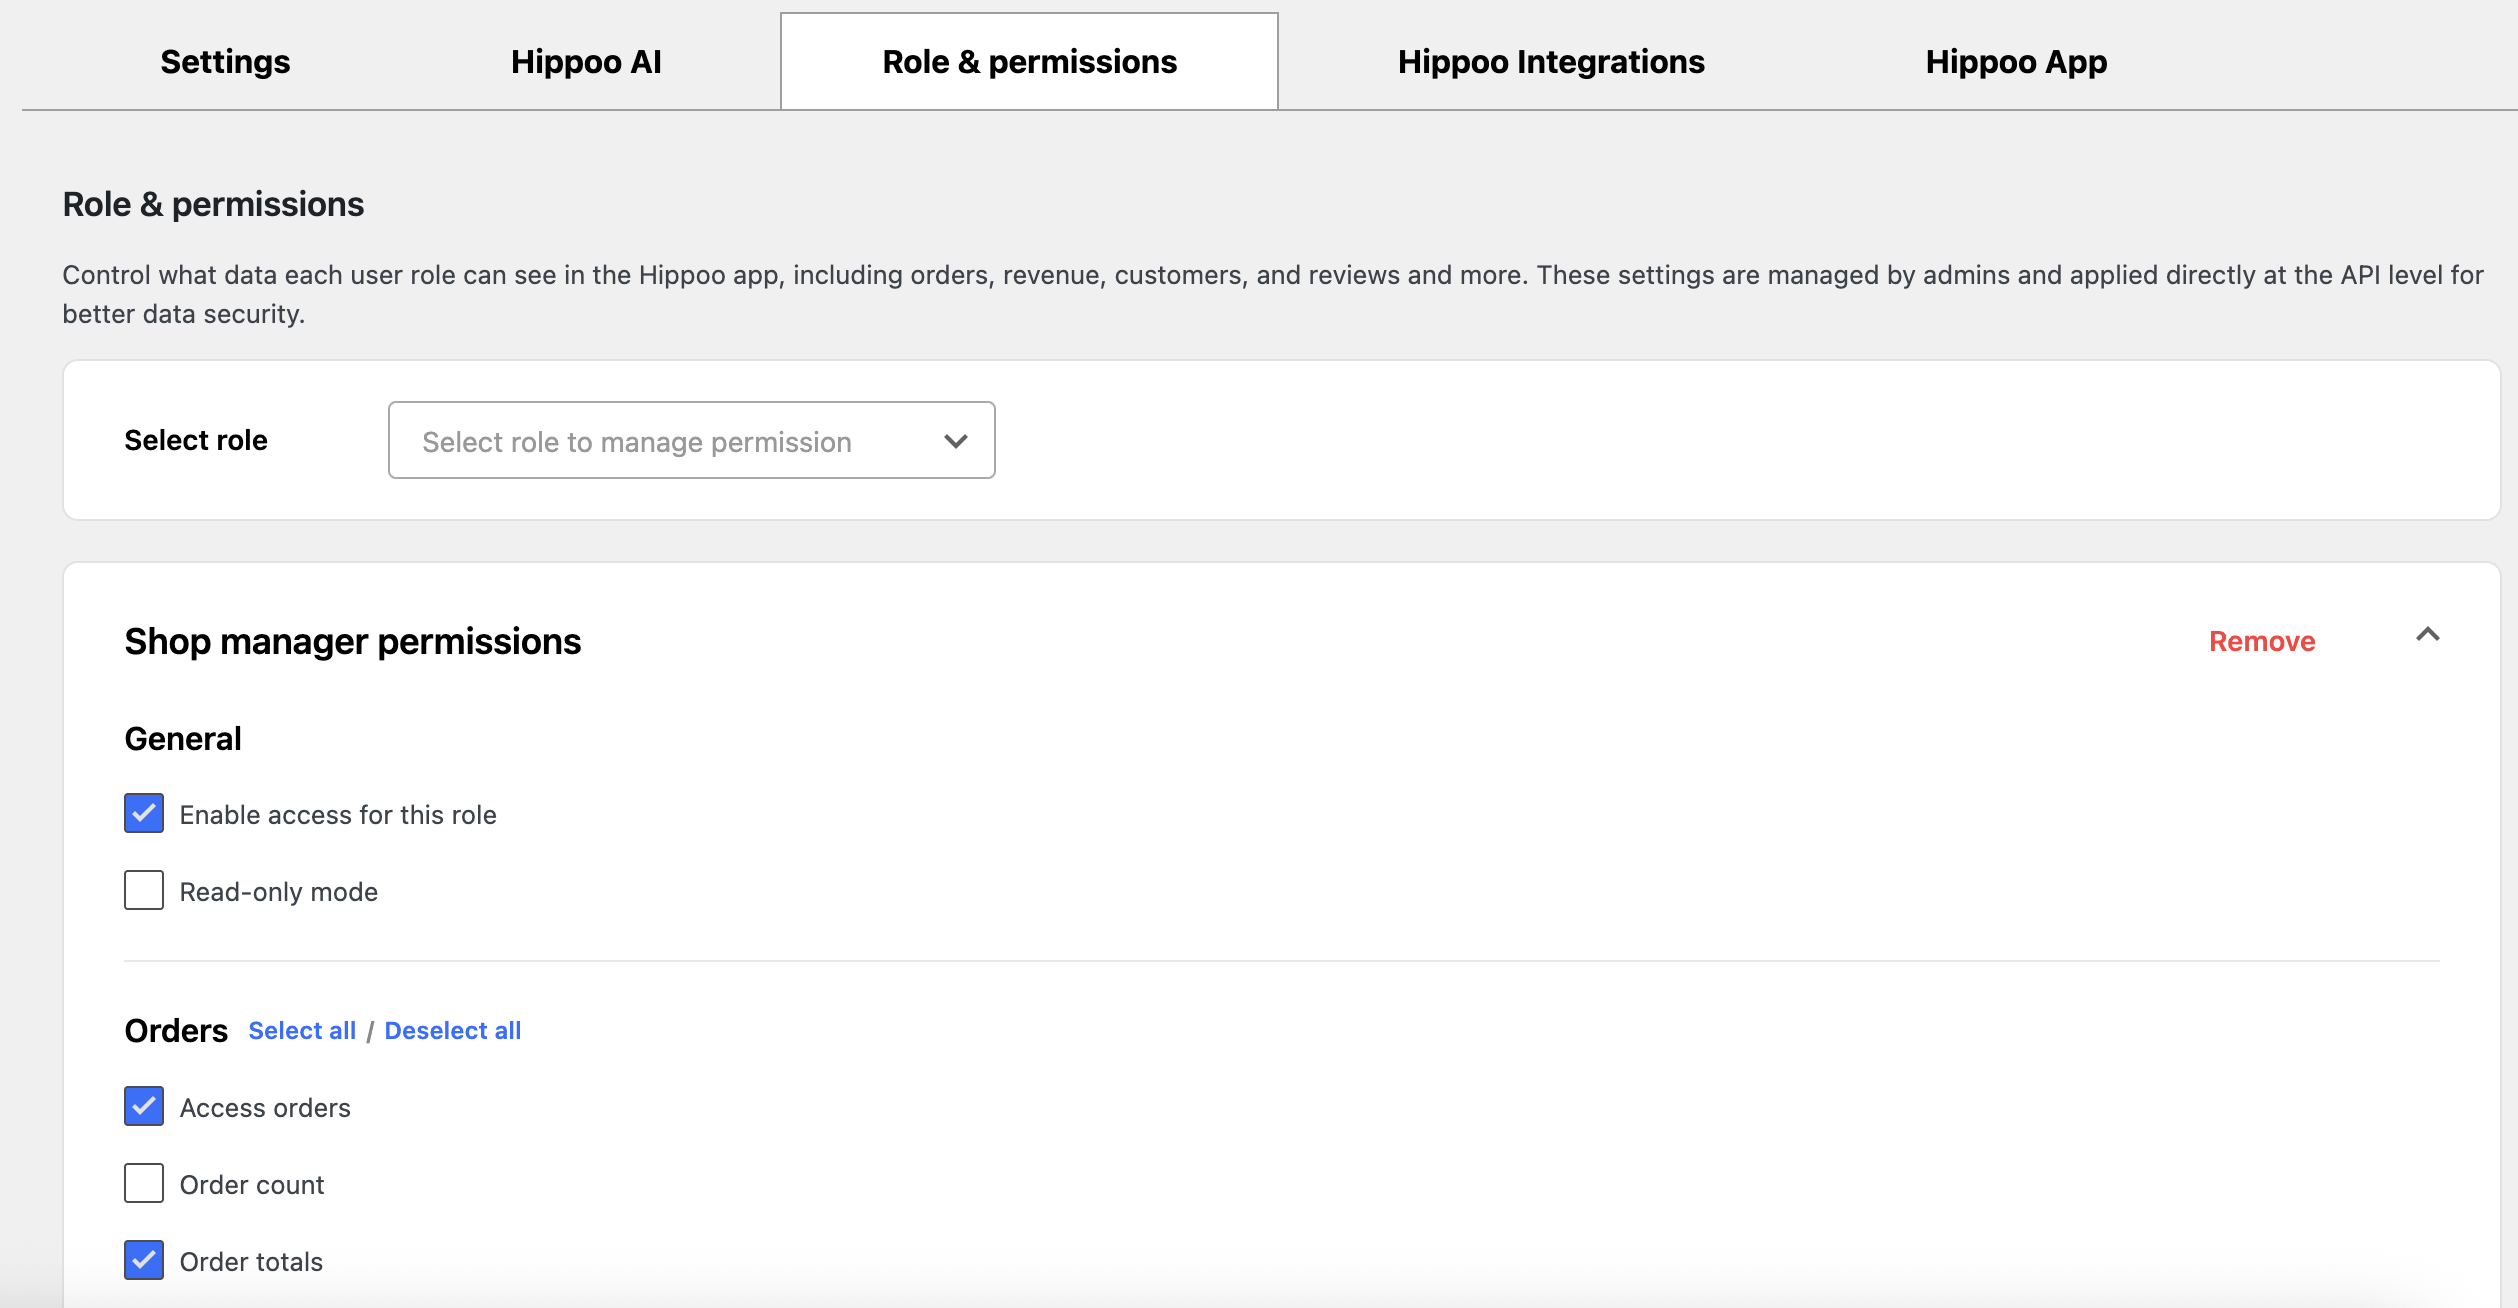Collapse the Shop manager permissions panel

2427,635
